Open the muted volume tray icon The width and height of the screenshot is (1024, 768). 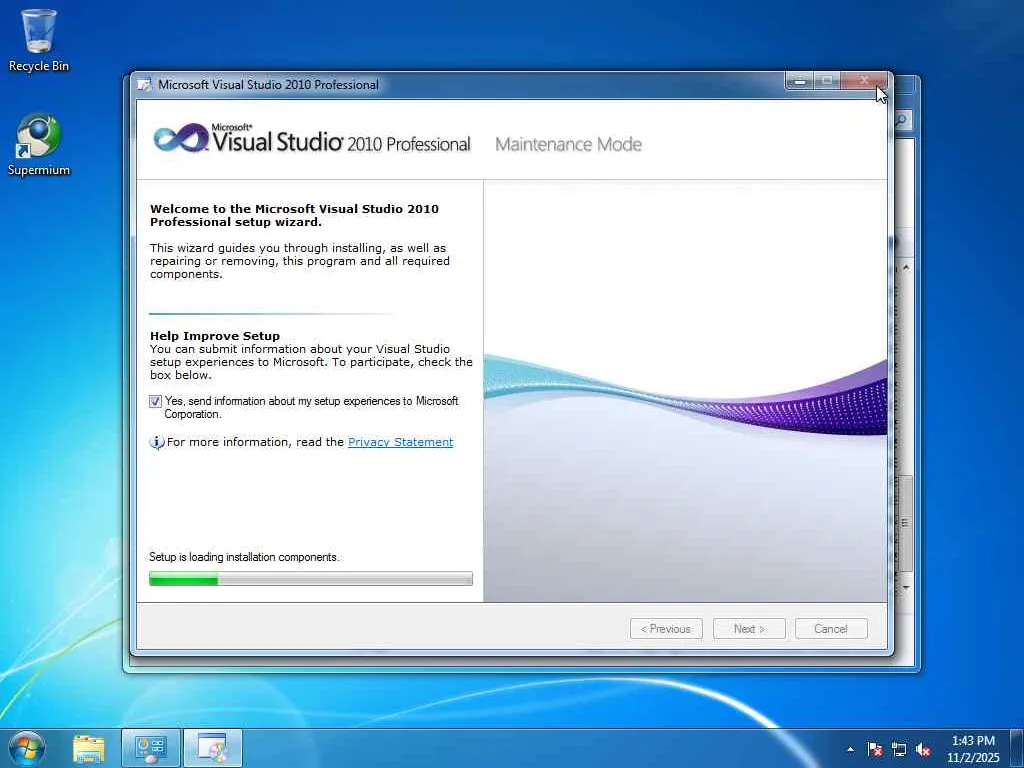point(923,749)
